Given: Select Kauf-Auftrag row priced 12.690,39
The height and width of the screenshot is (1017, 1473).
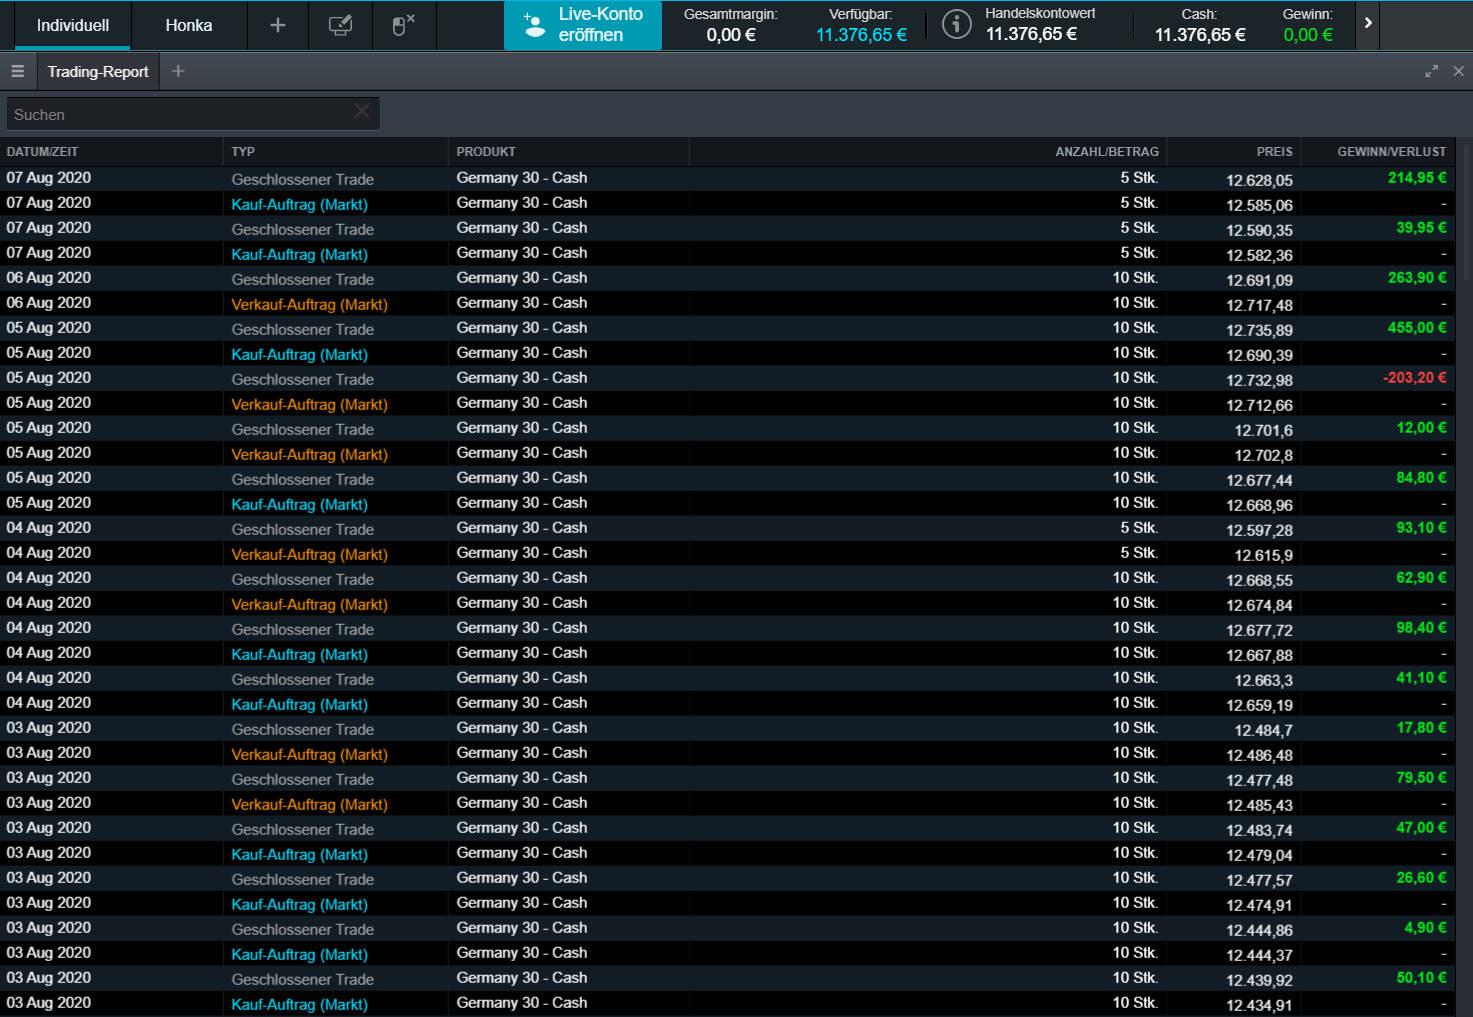Looking at the screenshot, I should [727, 353].
